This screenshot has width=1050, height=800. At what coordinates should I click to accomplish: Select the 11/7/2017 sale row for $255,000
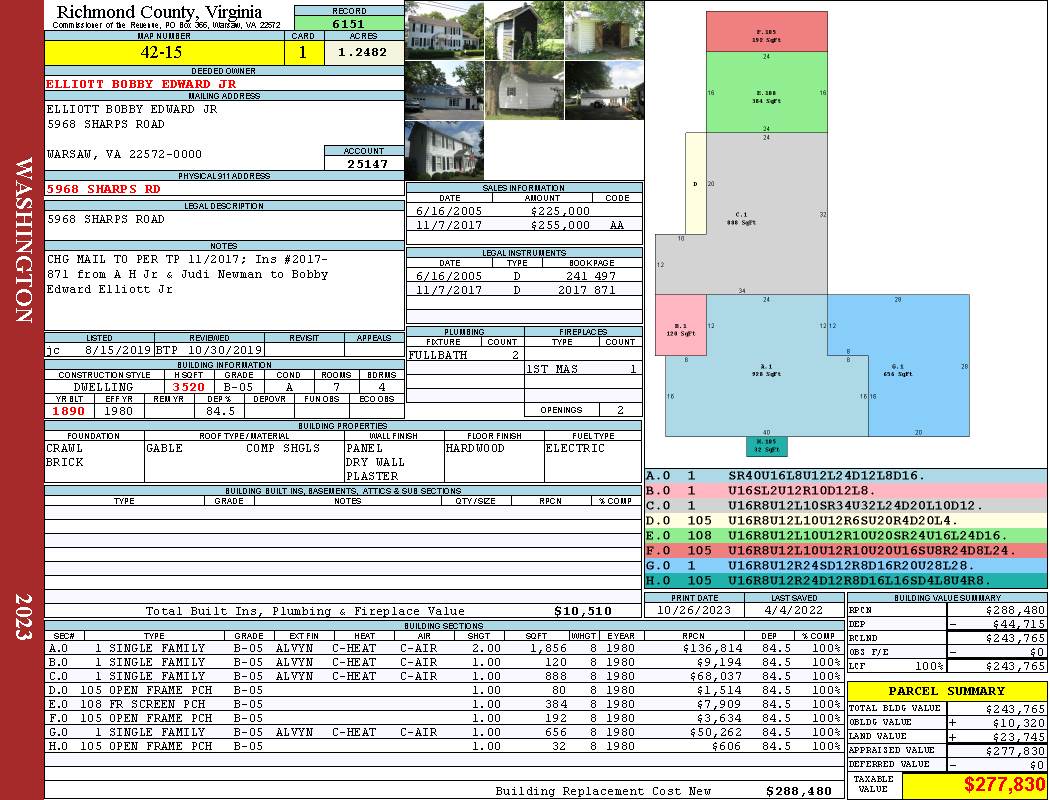(x=524, y=225)
